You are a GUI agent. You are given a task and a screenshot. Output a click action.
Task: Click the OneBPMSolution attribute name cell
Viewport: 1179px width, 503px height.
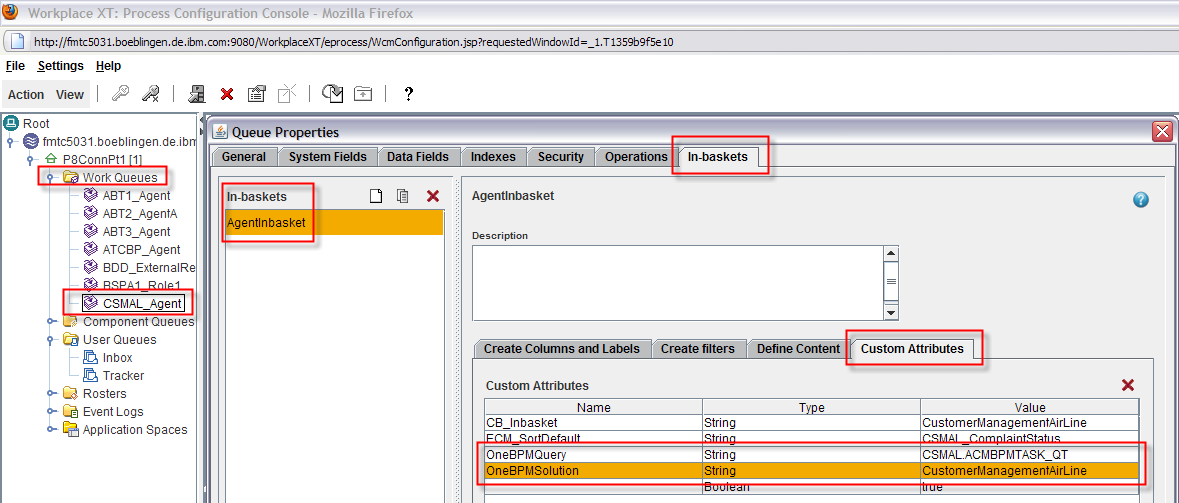point(593,471)
